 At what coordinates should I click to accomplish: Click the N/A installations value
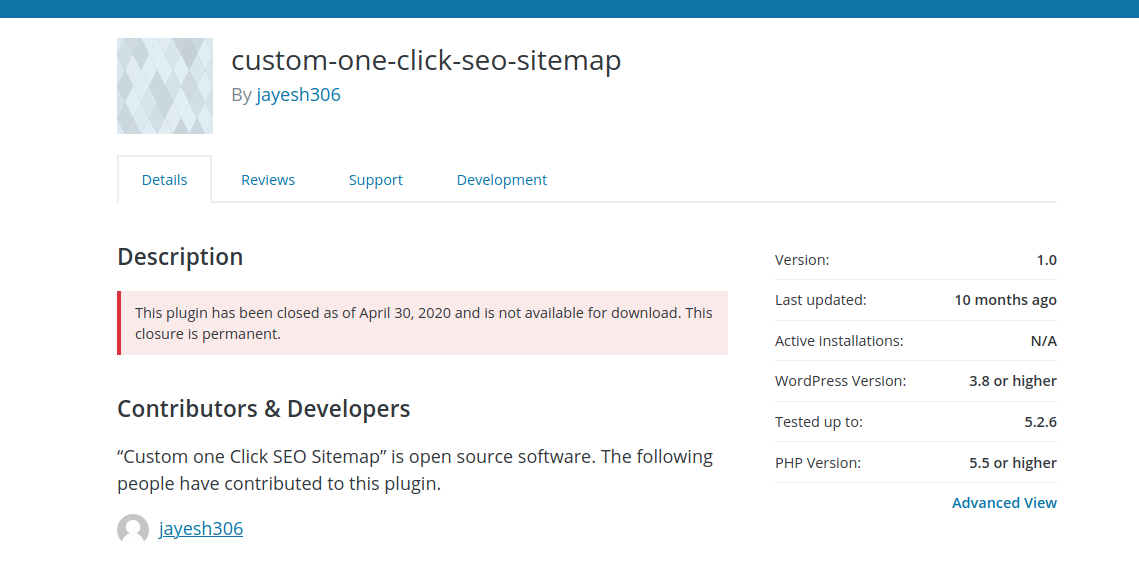(1044, 341)
